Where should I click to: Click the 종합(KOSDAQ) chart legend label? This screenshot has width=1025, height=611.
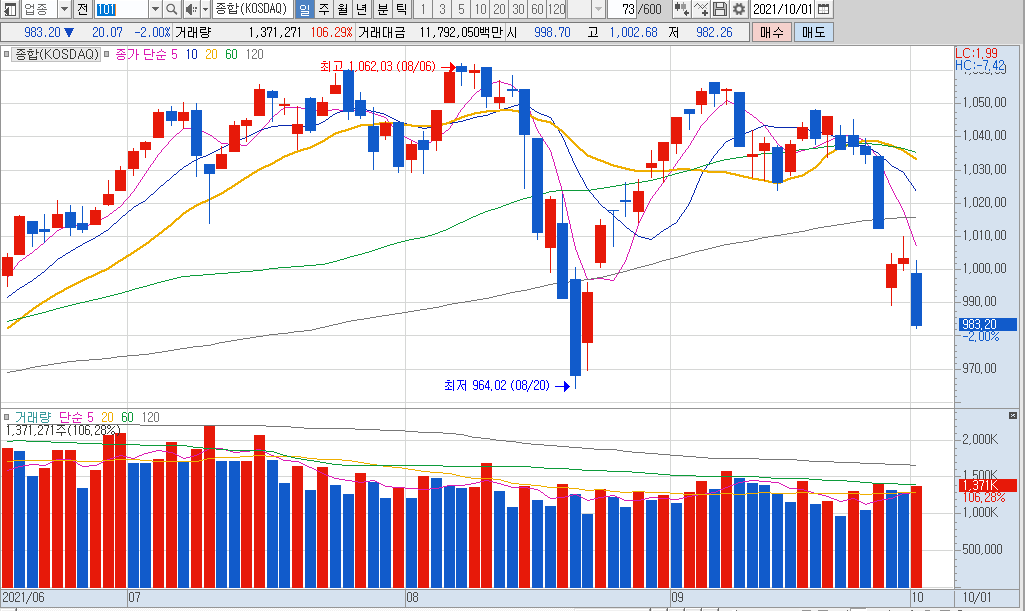click(x=57, y=54)
